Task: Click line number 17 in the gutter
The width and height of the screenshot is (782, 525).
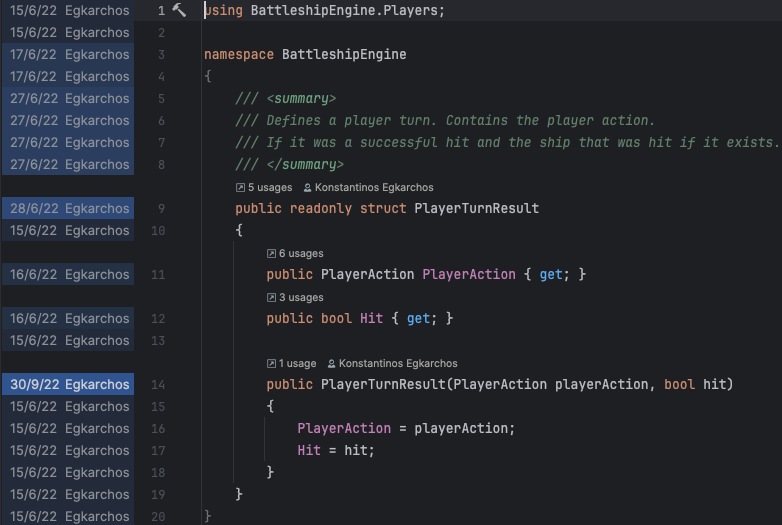Action: point(158,451)
